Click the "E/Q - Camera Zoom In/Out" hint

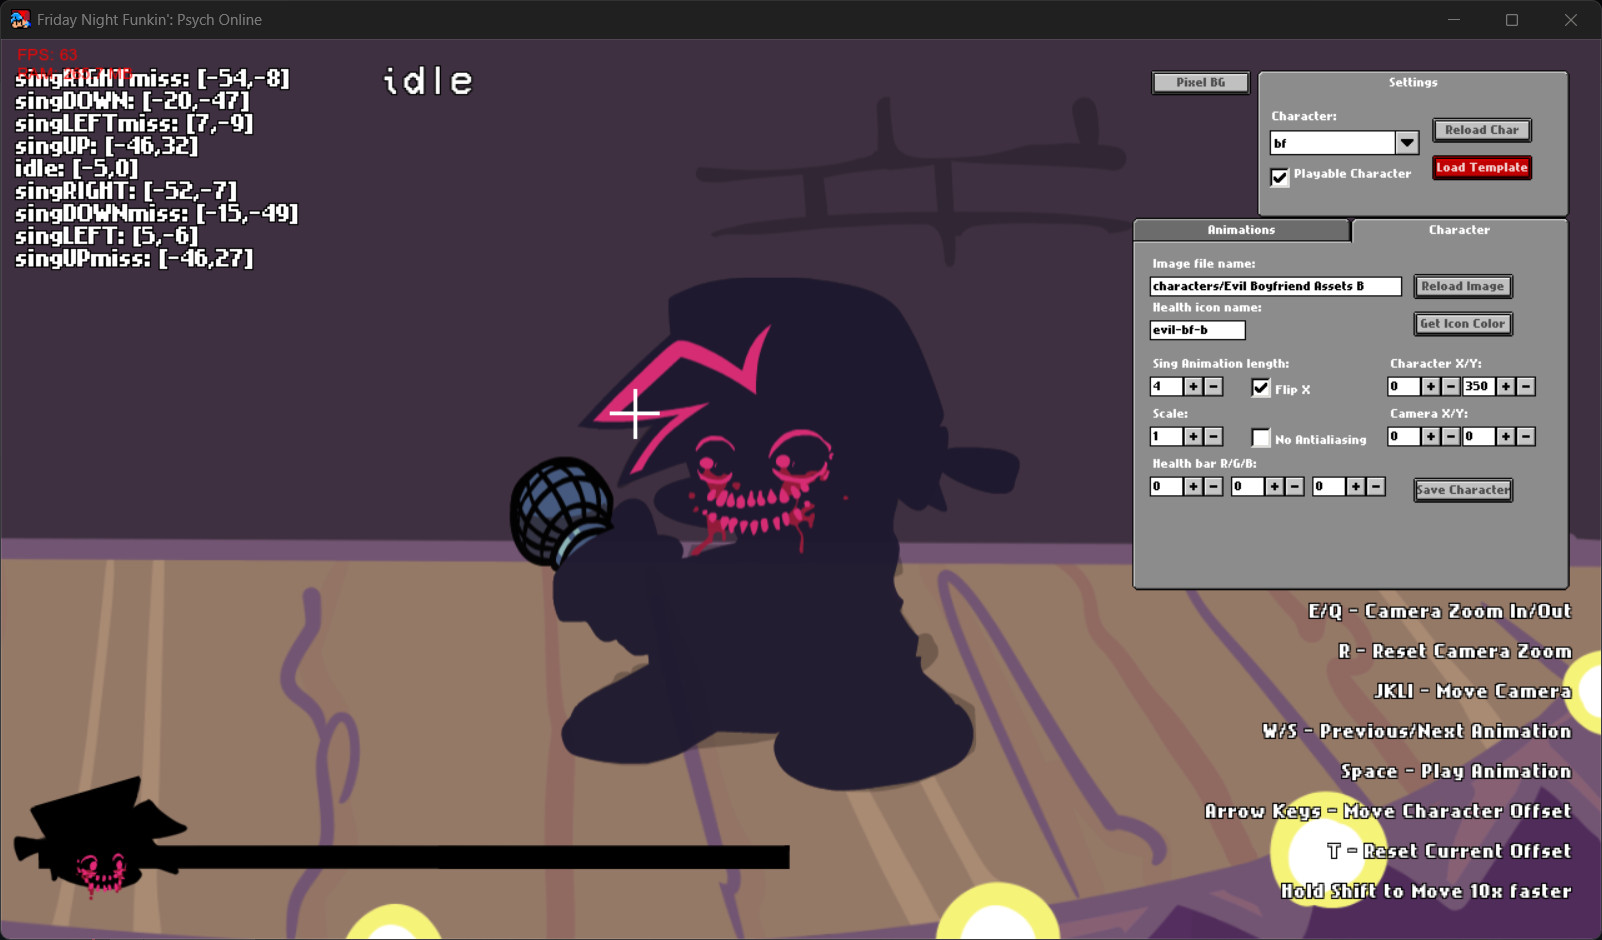(1440, 611)
